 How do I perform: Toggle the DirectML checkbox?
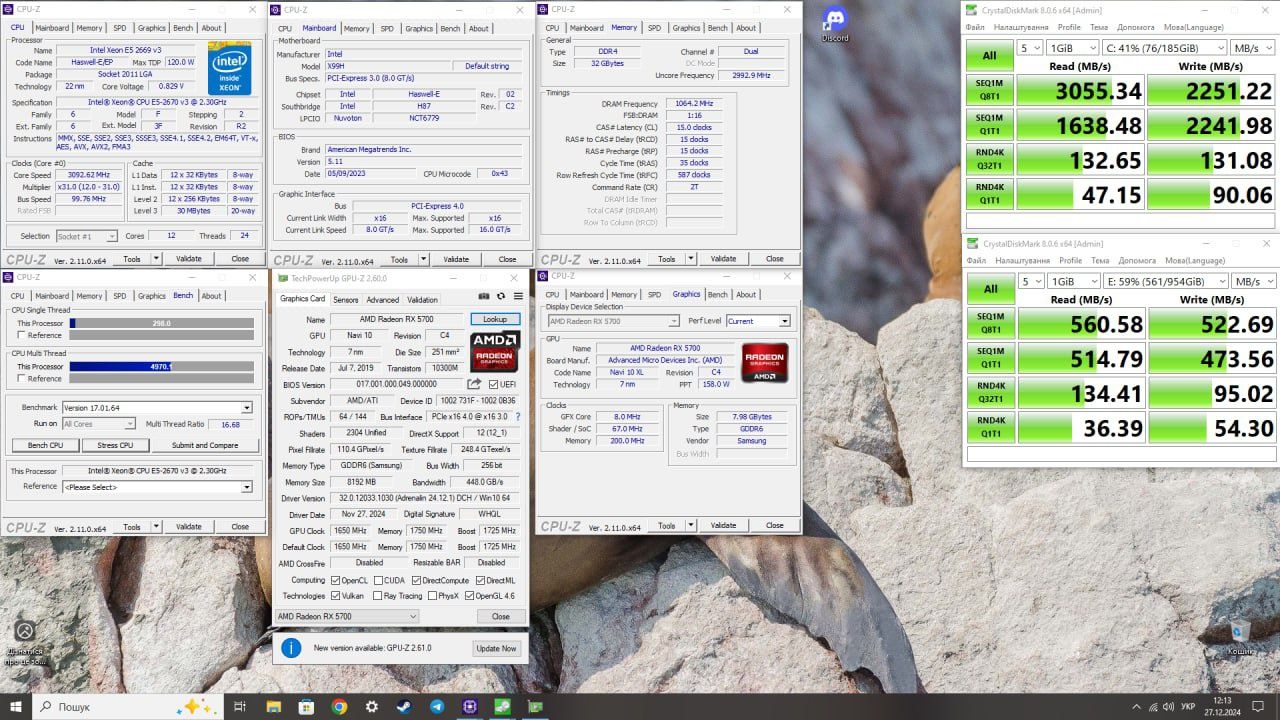[x=480, y=580]
